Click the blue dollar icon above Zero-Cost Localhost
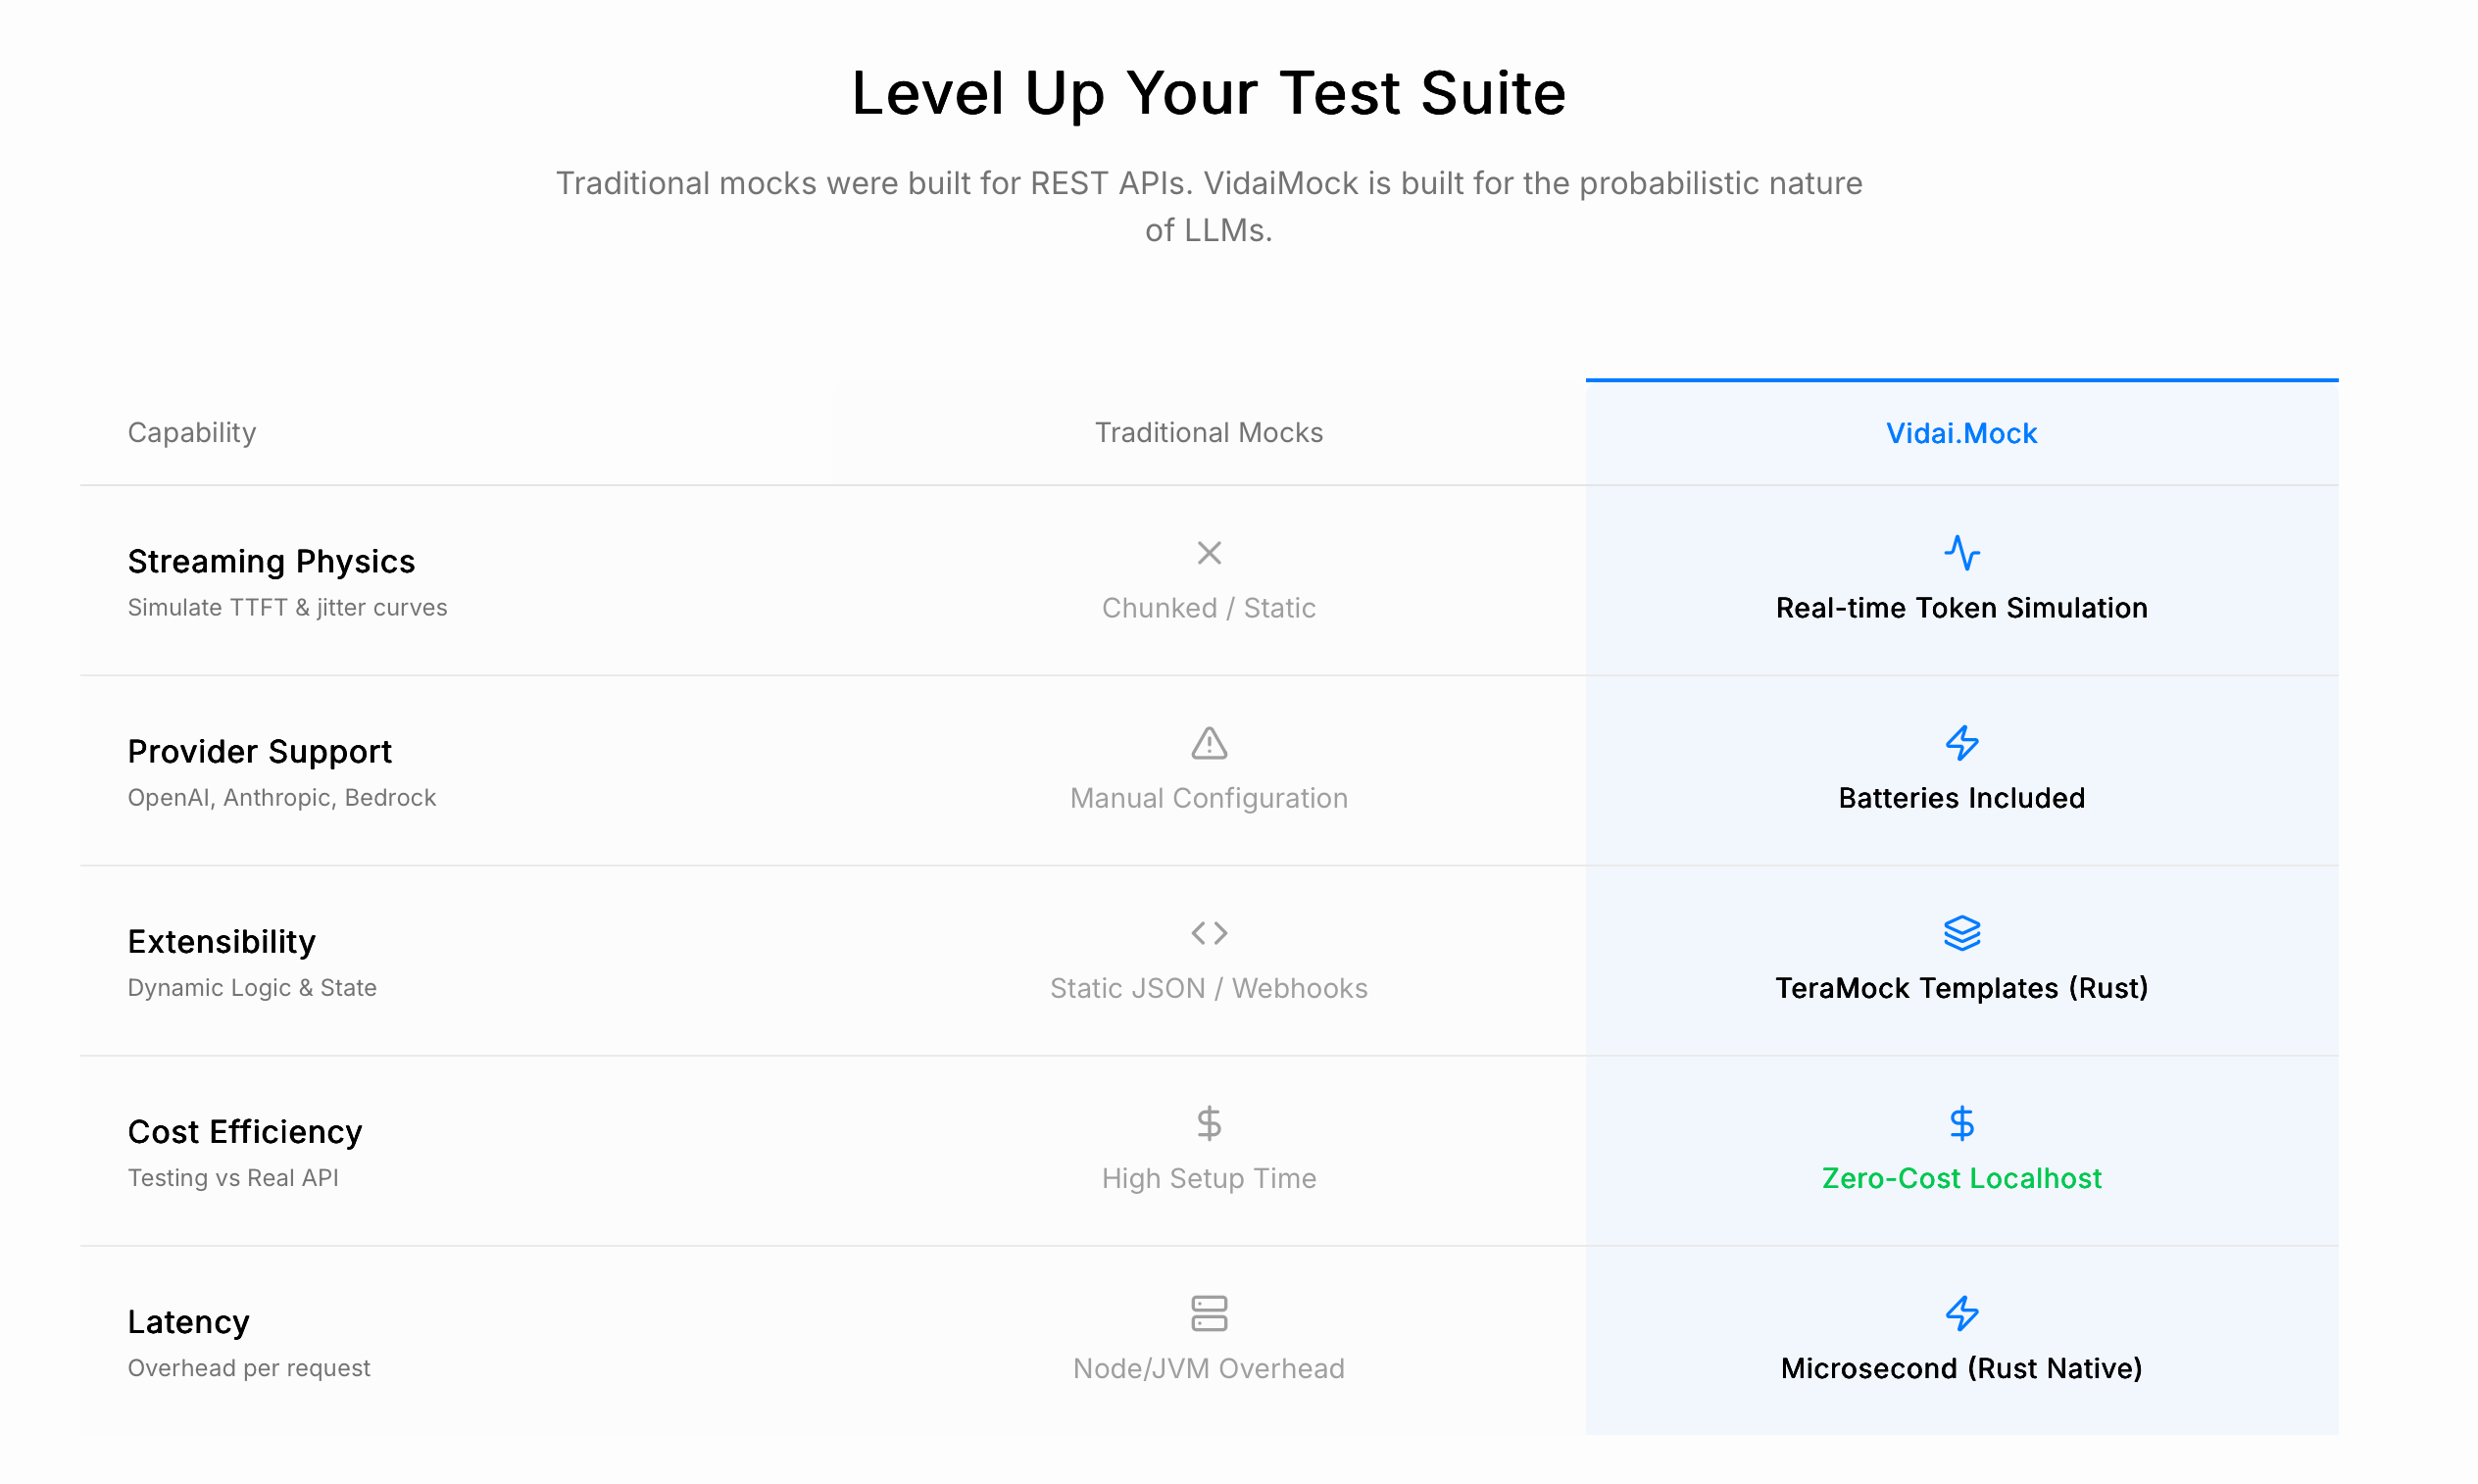 pos(1961,1123)
